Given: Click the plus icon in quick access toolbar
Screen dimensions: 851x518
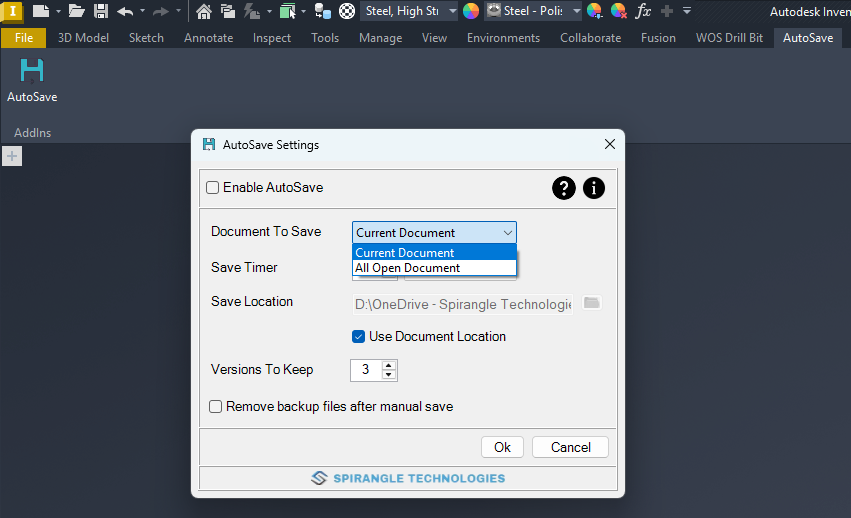Looking at the screenshot, I should pos(667,11).
